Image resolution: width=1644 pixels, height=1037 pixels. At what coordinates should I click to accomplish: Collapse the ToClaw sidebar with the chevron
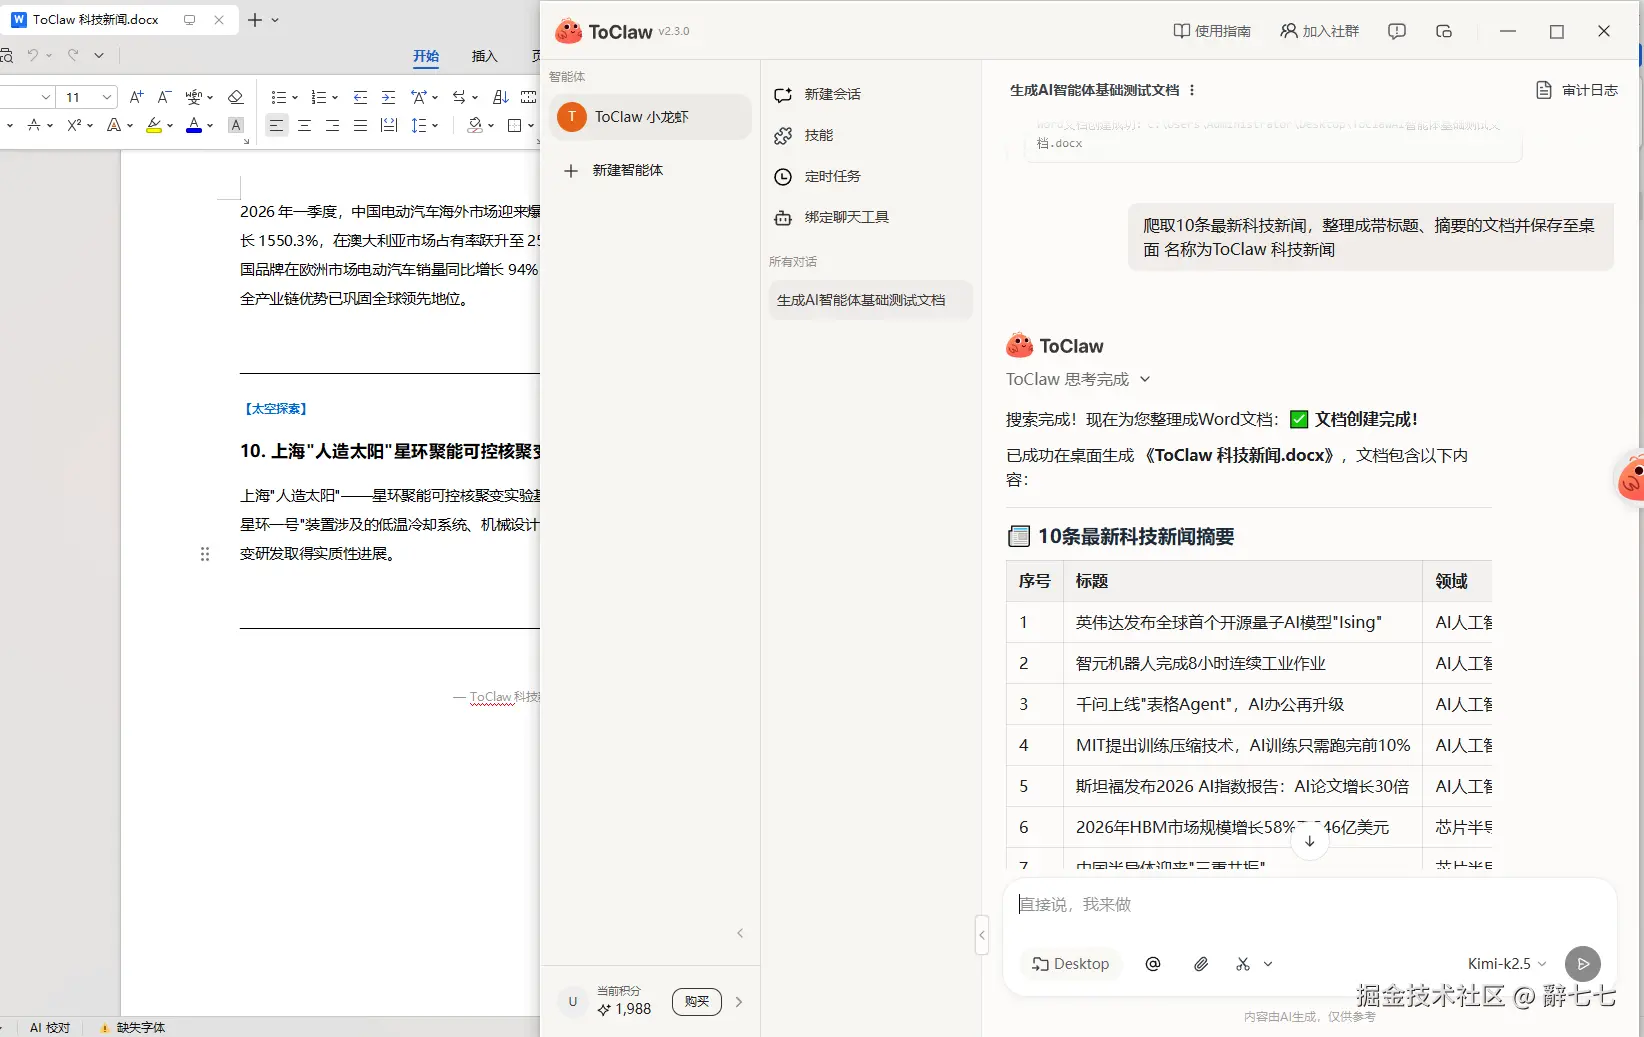point(740,933)
